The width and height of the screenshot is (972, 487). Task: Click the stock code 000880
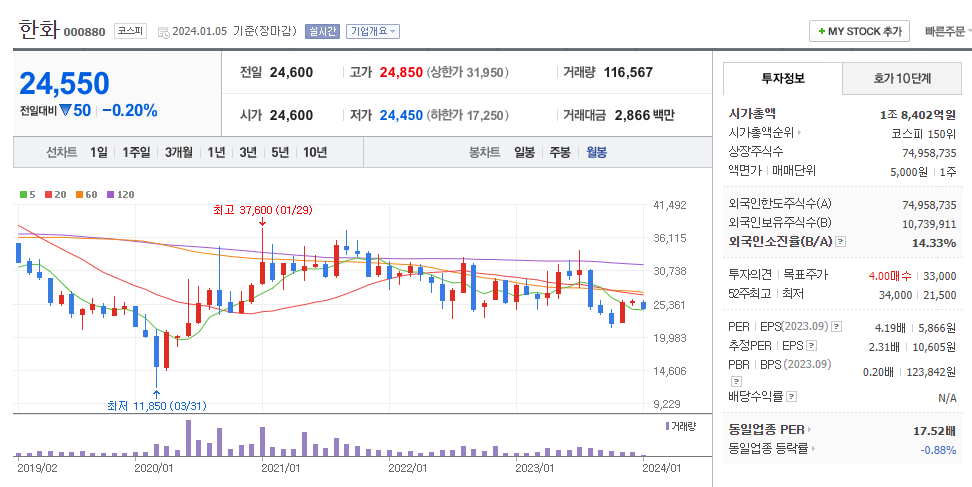pos(85,32)
